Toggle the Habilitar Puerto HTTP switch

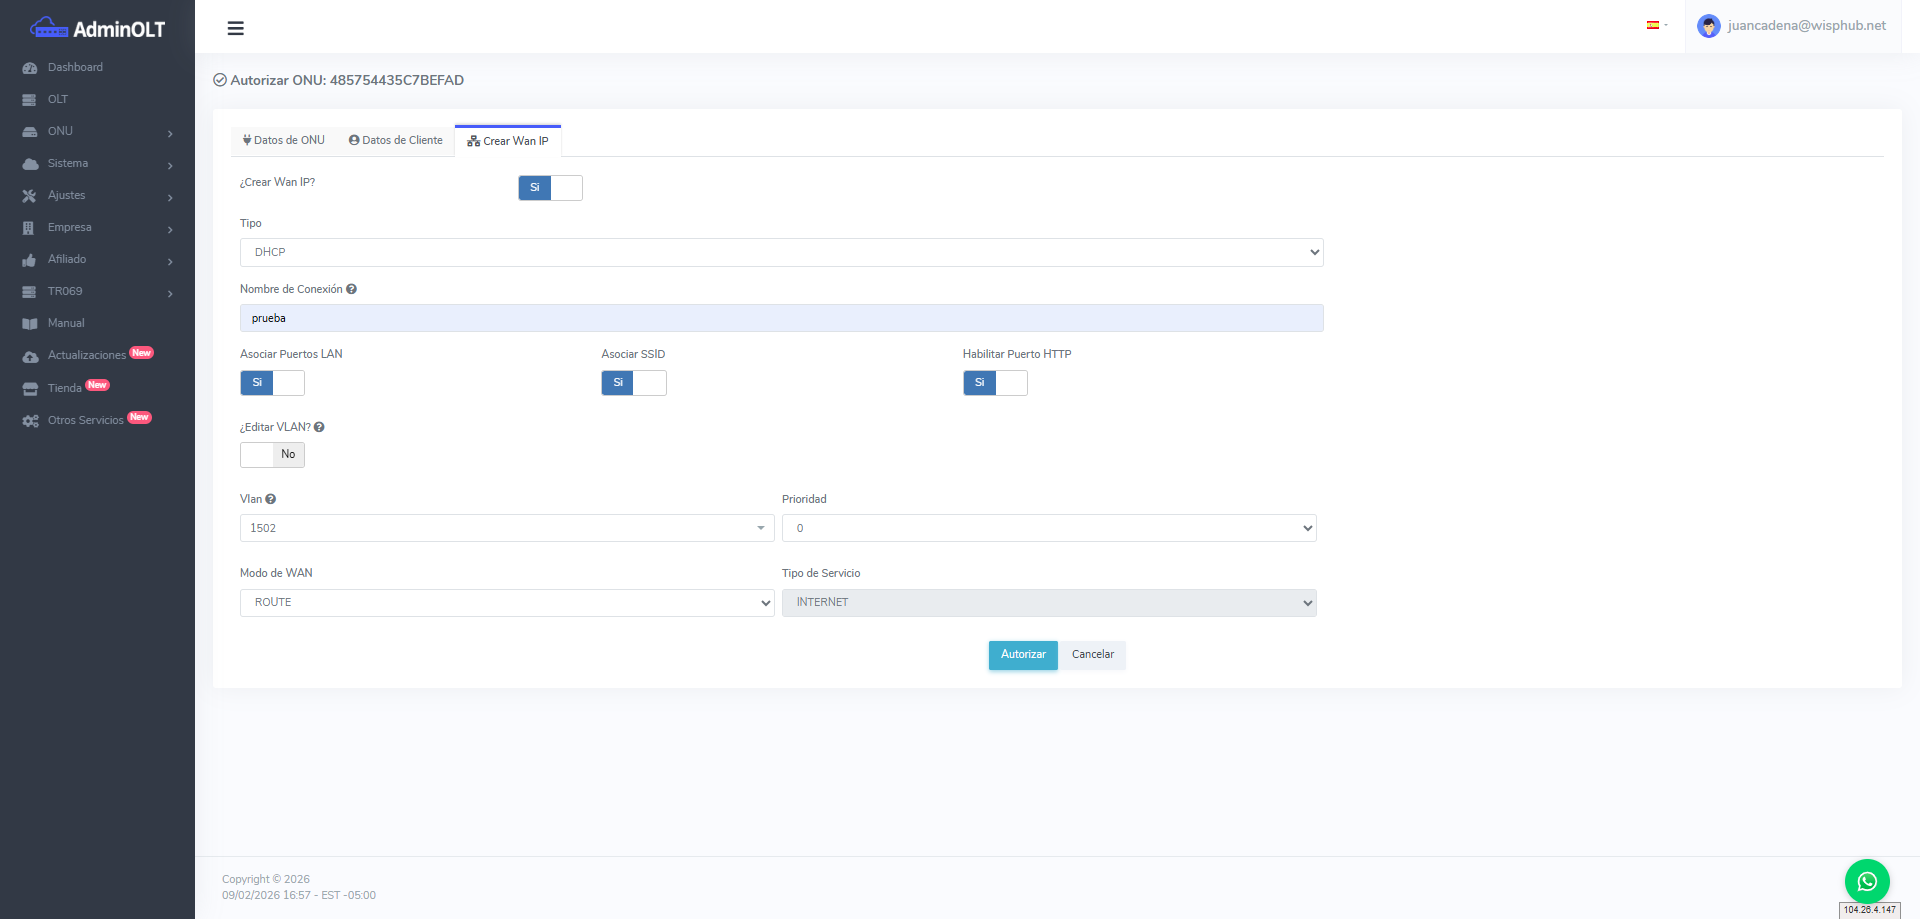(994, 383)
